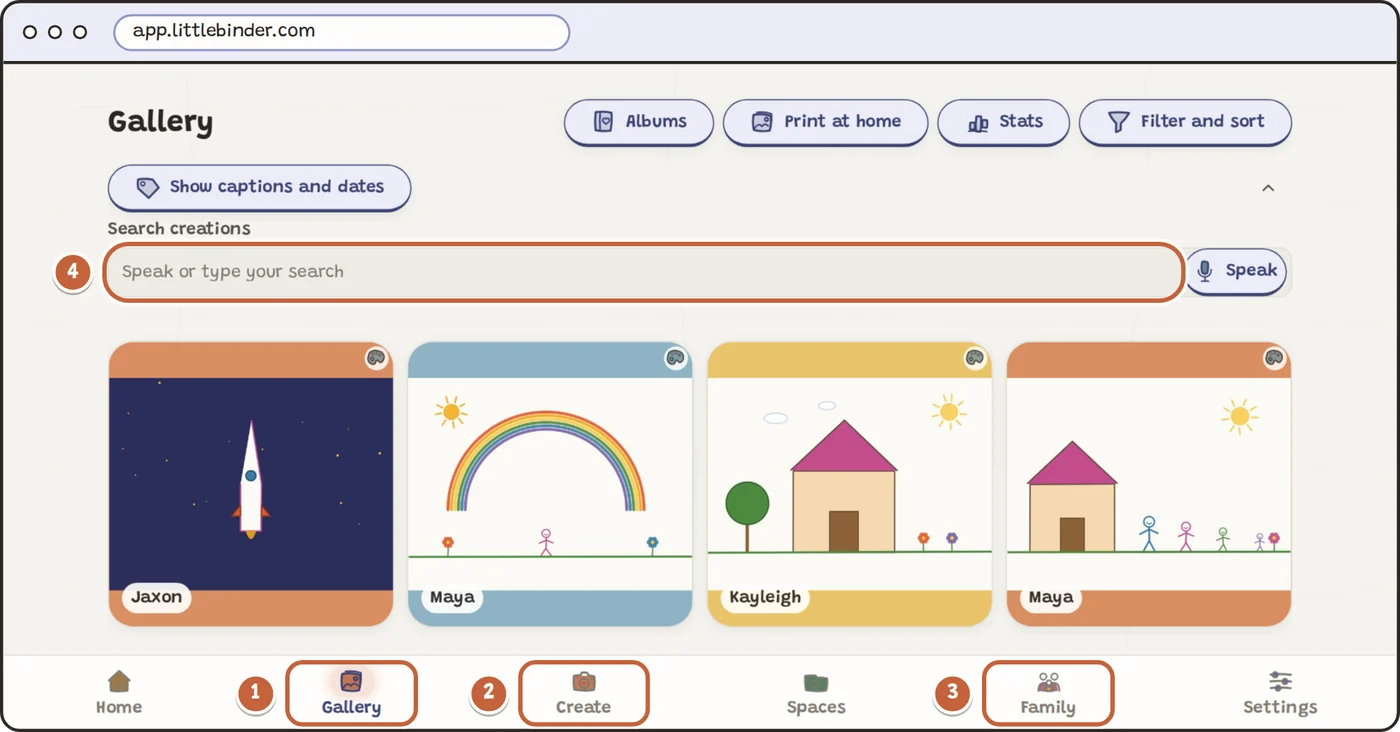Open the Albums button
1400x732 pixels.
(639, 122)
